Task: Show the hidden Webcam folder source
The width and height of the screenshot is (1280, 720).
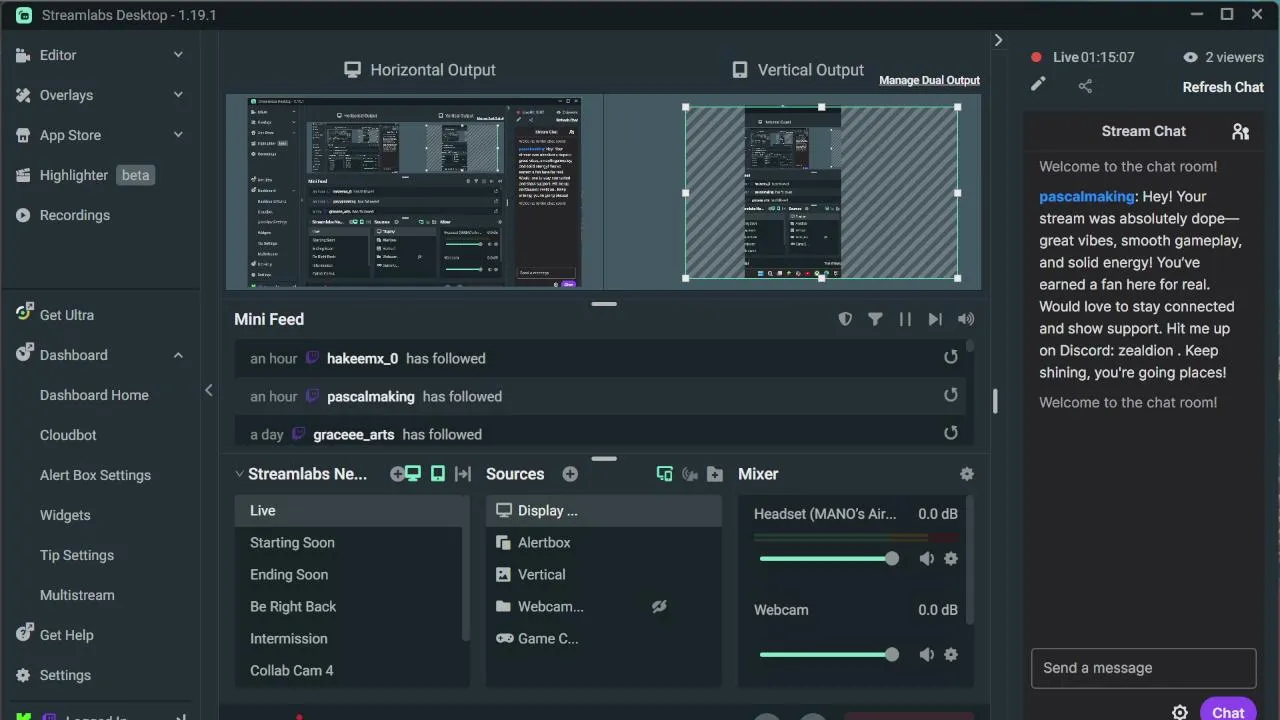Action: 659,606
